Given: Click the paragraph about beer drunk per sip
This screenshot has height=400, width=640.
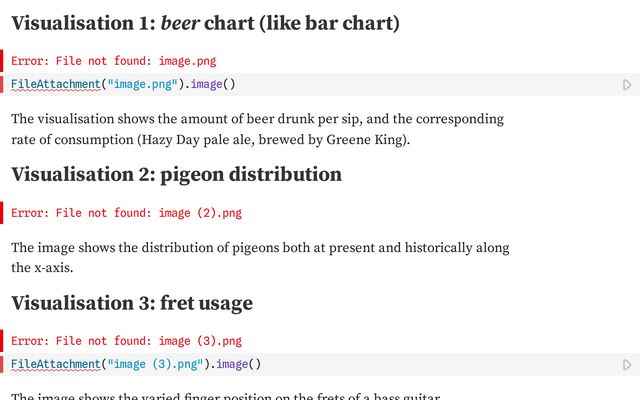Looking at the screenshot, I should click(258, 129).
